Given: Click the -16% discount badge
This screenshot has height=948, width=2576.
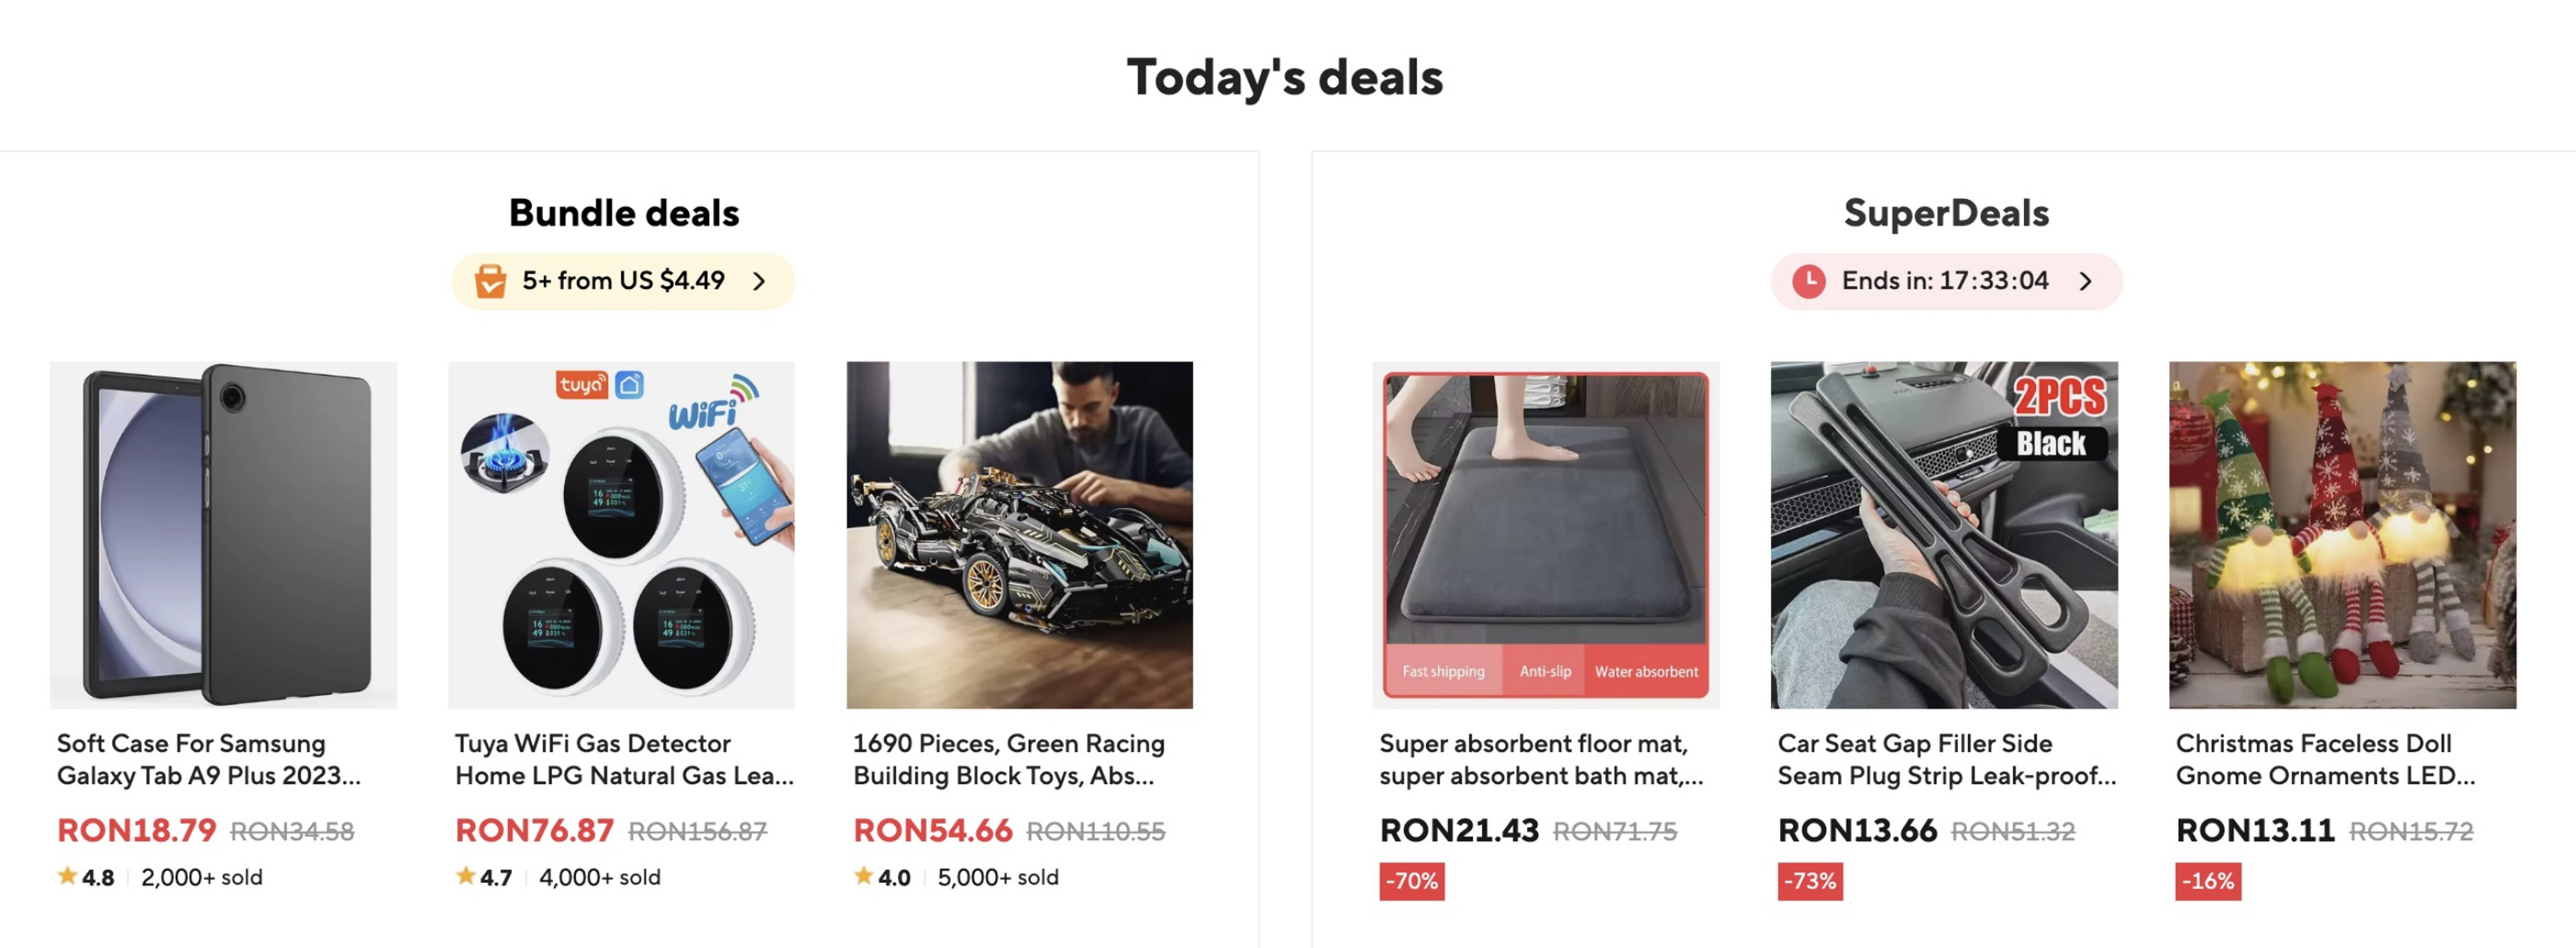Looking at the screenshot, I should [2207, 881].
